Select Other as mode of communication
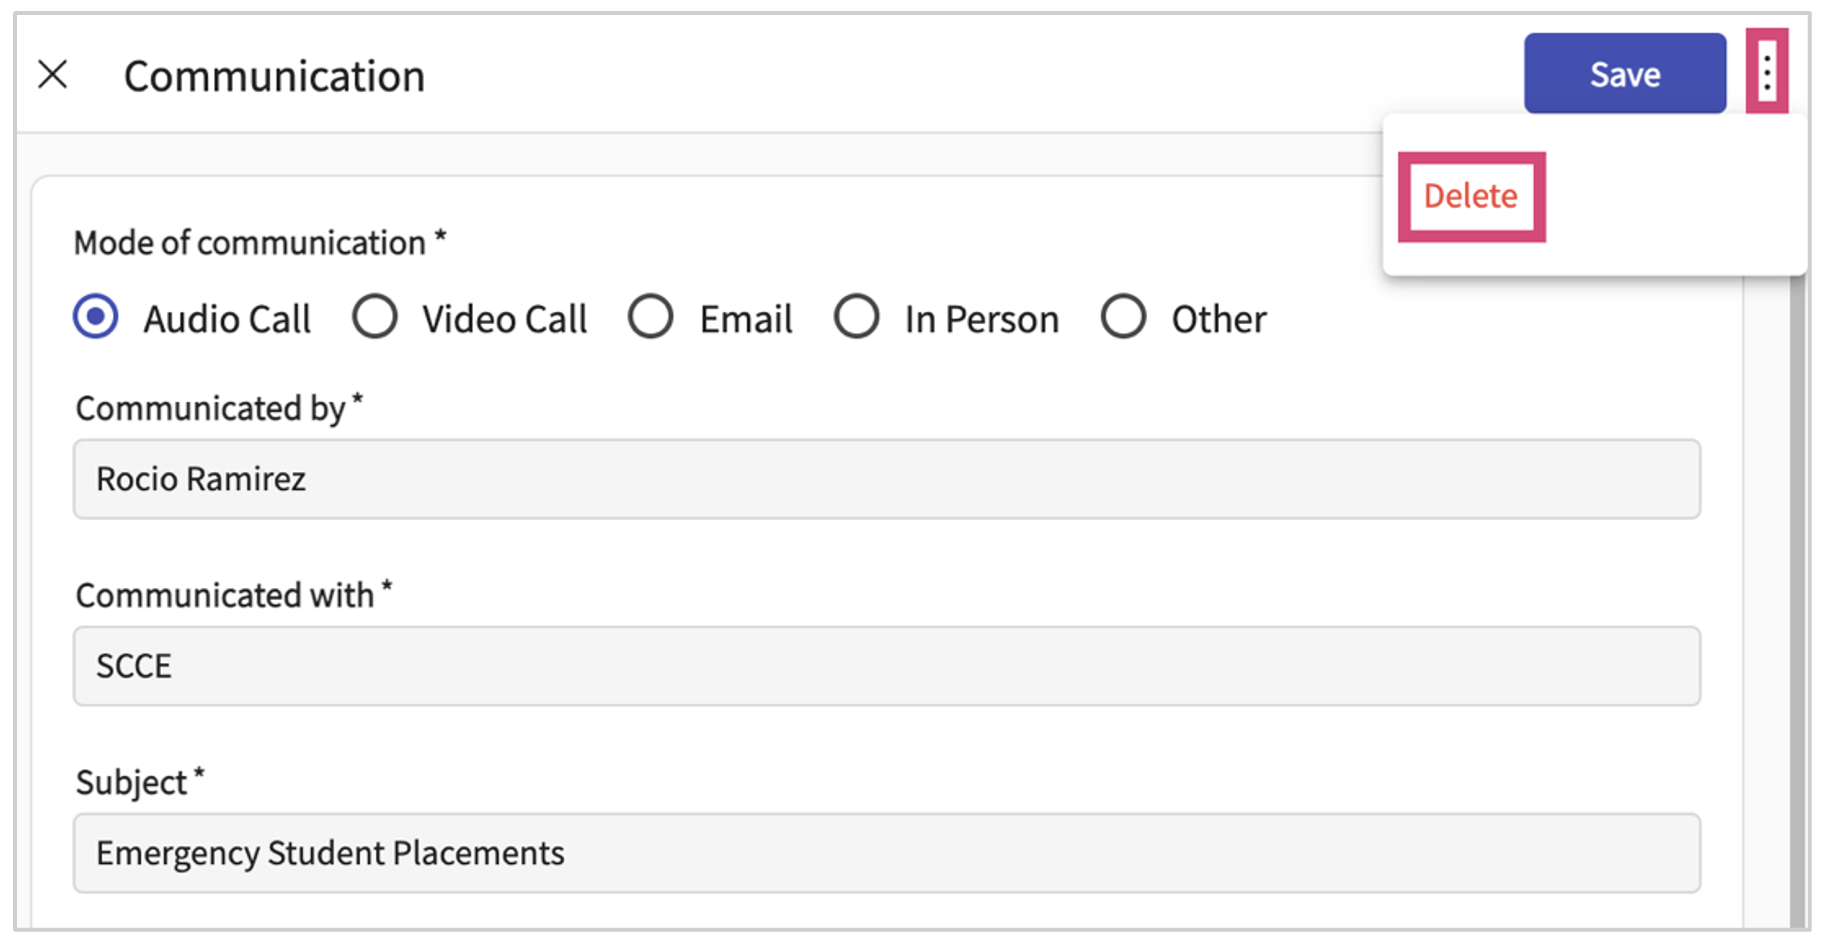The height and width of the screenshot is (942, 1824). [1123, 318]
